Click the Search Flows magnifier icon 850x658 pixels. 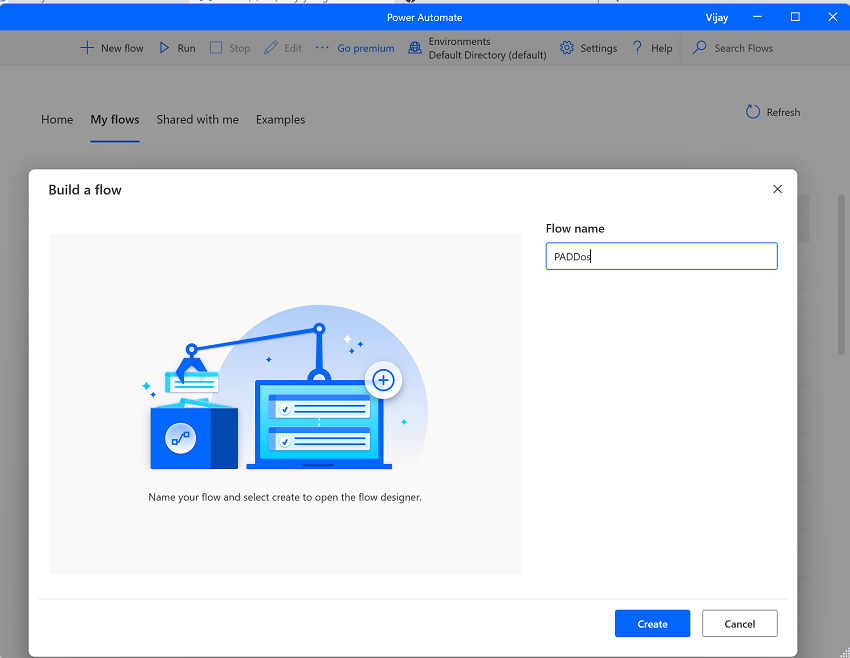pyautogui.click(x=699, y=48)
